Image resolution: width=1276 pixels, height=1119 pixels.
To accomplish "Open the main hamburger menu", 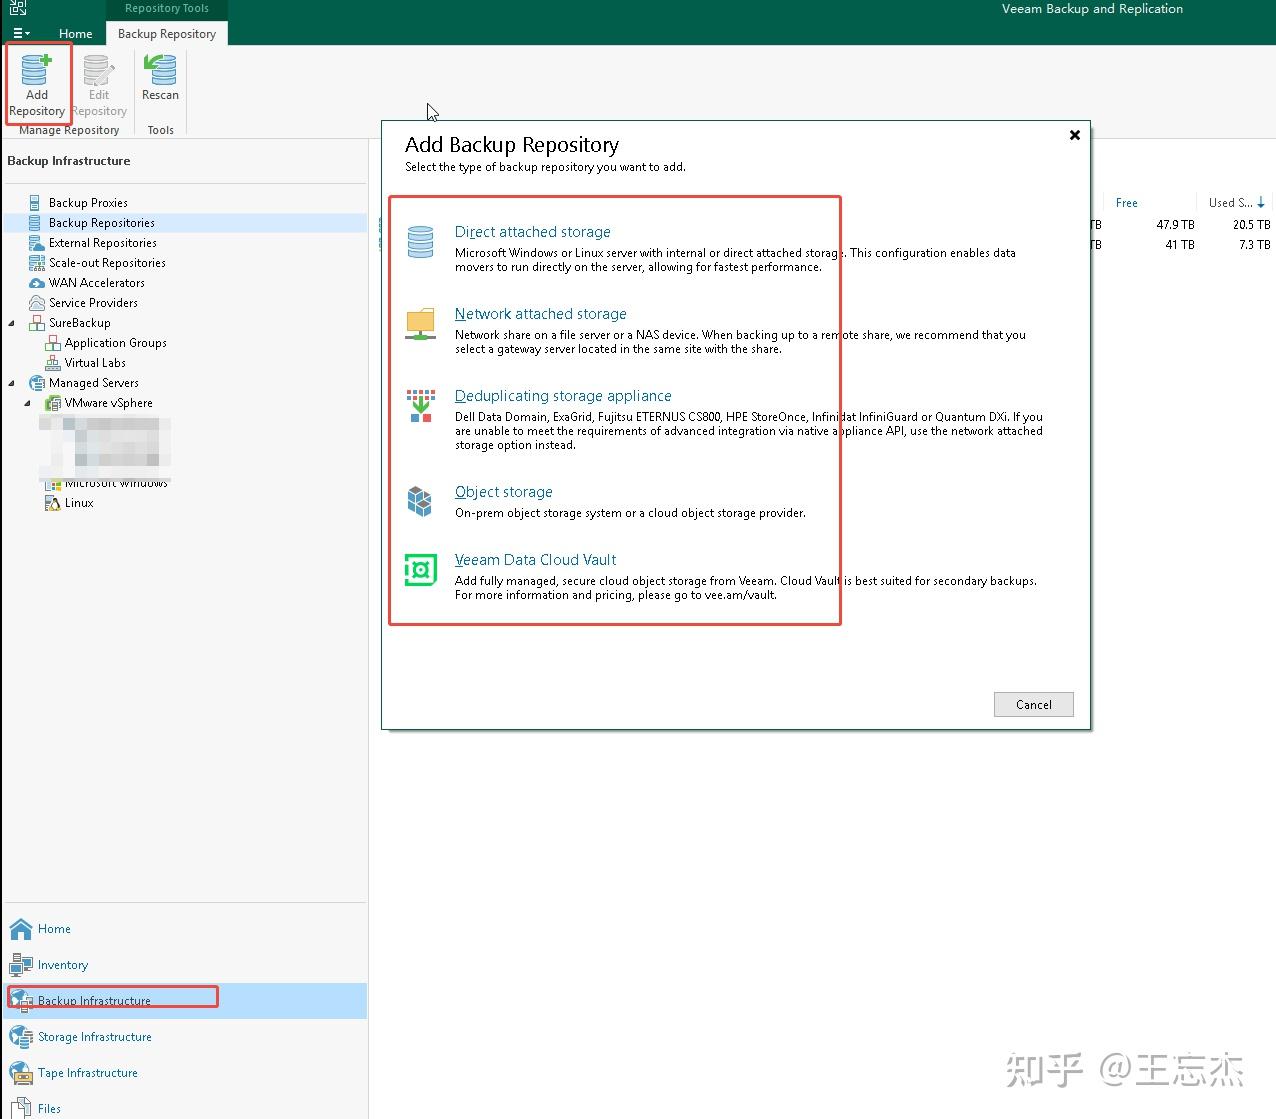I will click(21, 33).
